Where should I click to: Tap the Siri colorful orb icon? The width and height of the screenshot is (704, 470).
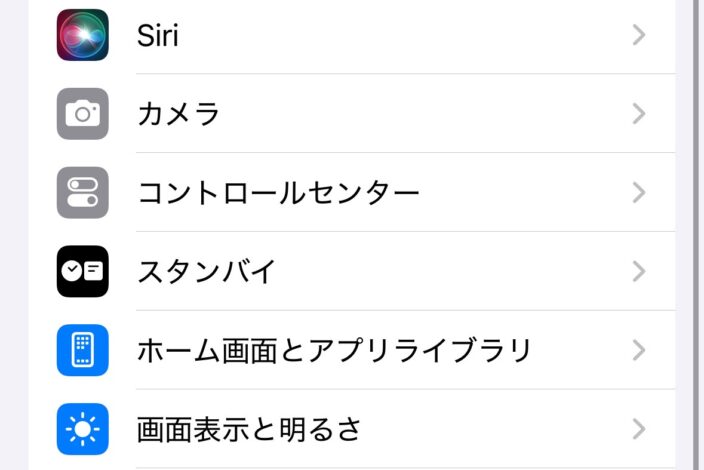coord(83,35)
